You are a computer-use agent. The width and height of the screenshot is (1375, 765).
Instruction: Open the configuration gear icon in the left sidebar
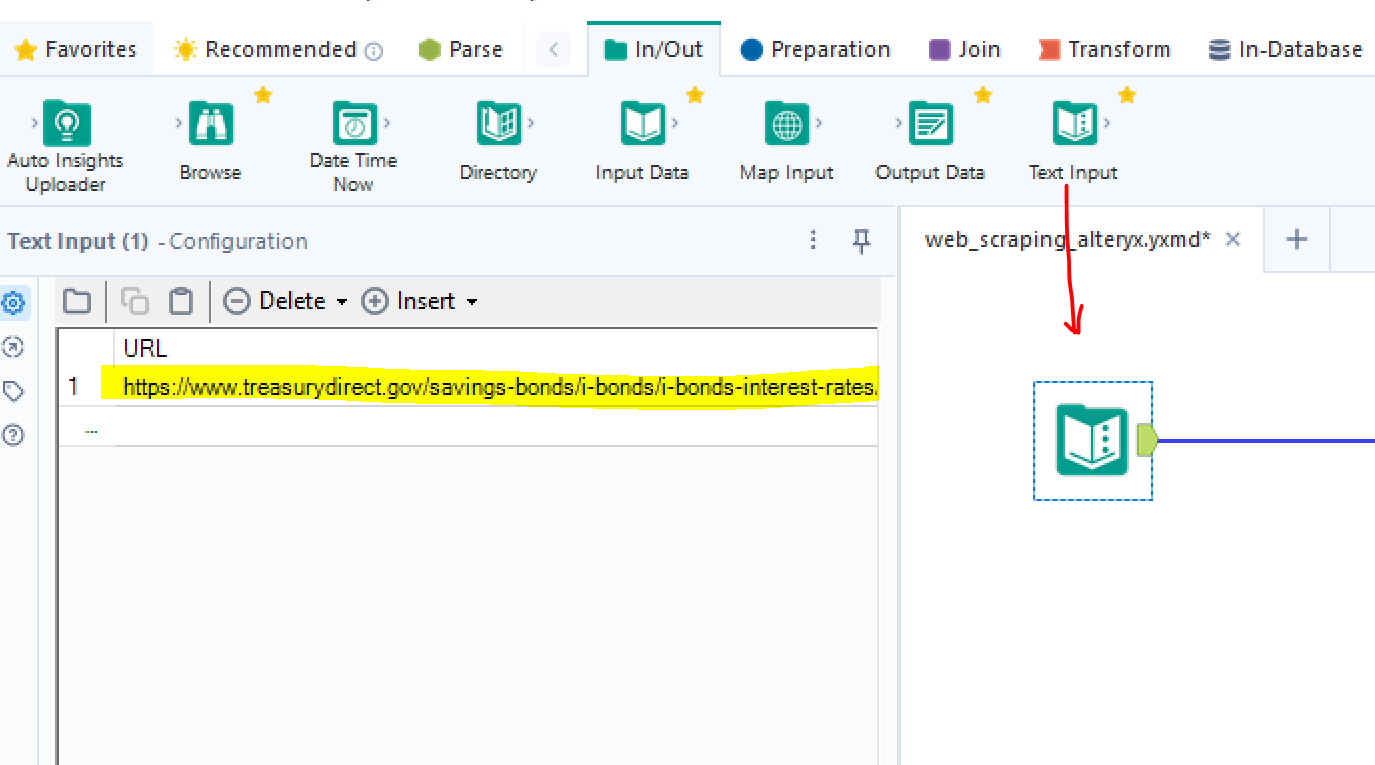[x=13, y=302]
